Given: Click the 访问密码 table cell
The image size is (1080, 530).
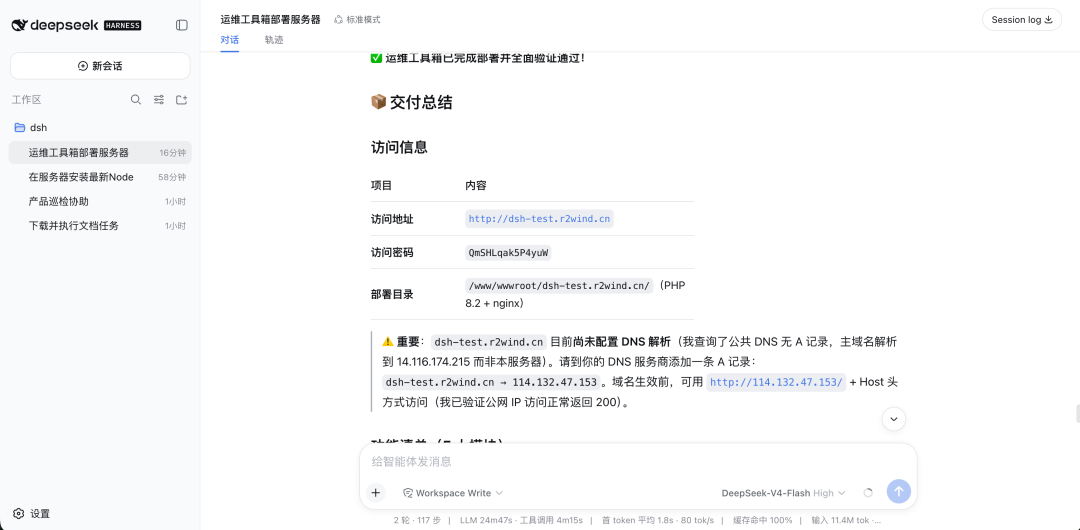Looking at the screenshot, I should tap(392, 252).
